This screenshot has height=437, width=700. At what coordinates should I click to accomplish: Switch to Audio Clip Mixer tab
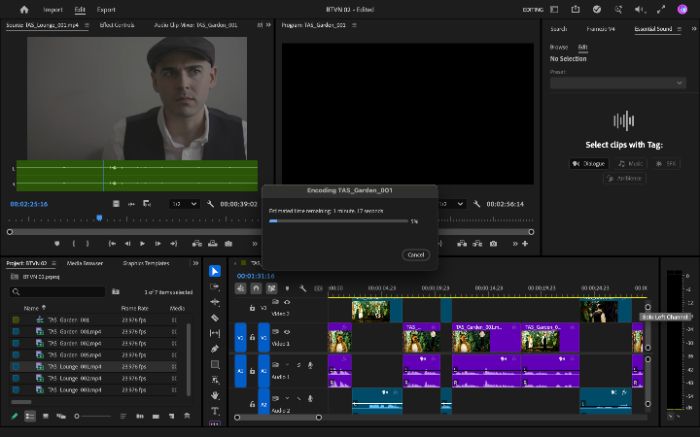[x=196, y=25]
